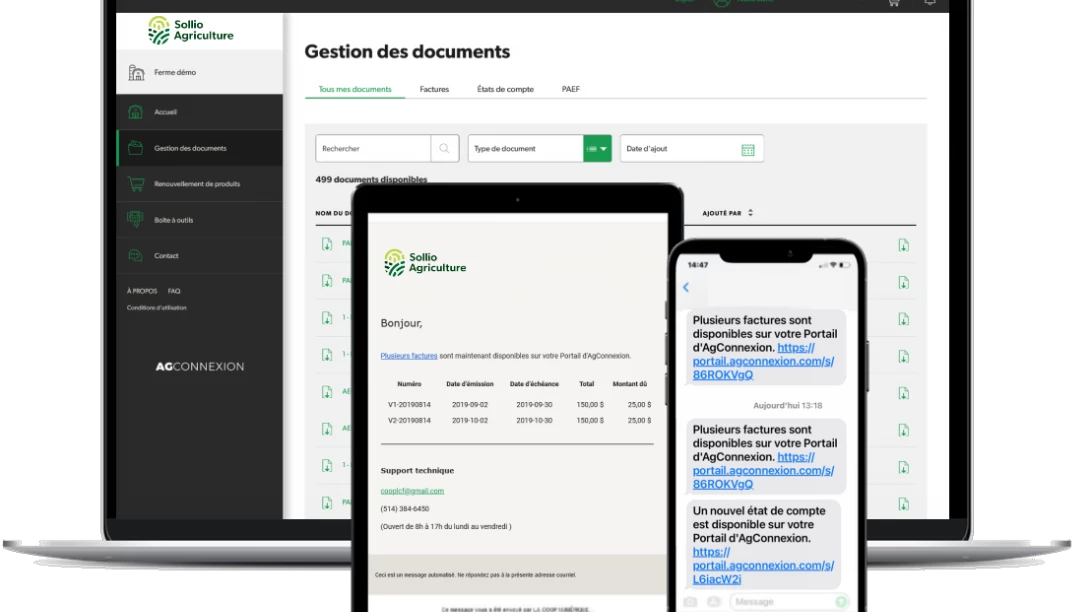Open the Plusieurs factures link in email
Screen dimensions: 1092x612
click(409, 356)
